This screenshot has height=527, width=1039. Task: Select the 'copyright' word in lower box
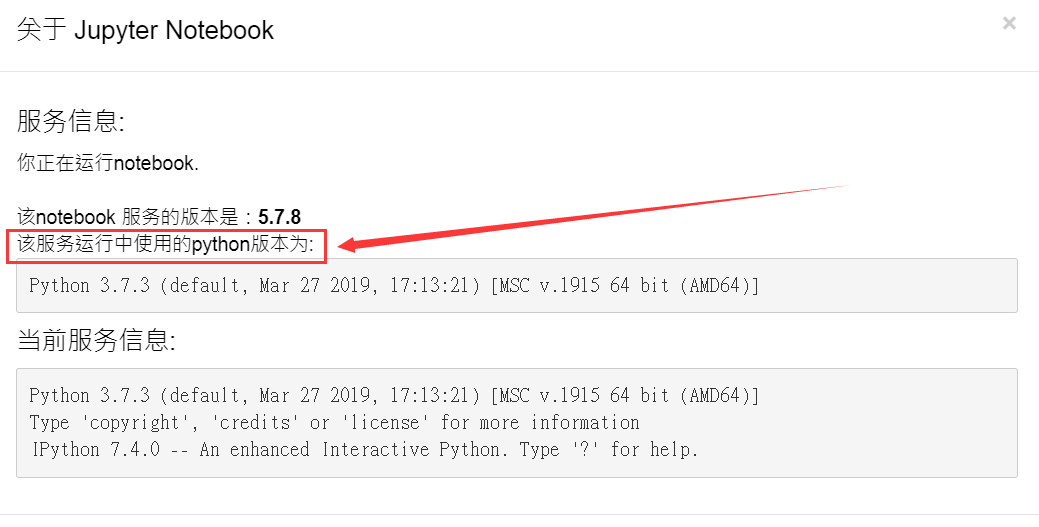140,423
